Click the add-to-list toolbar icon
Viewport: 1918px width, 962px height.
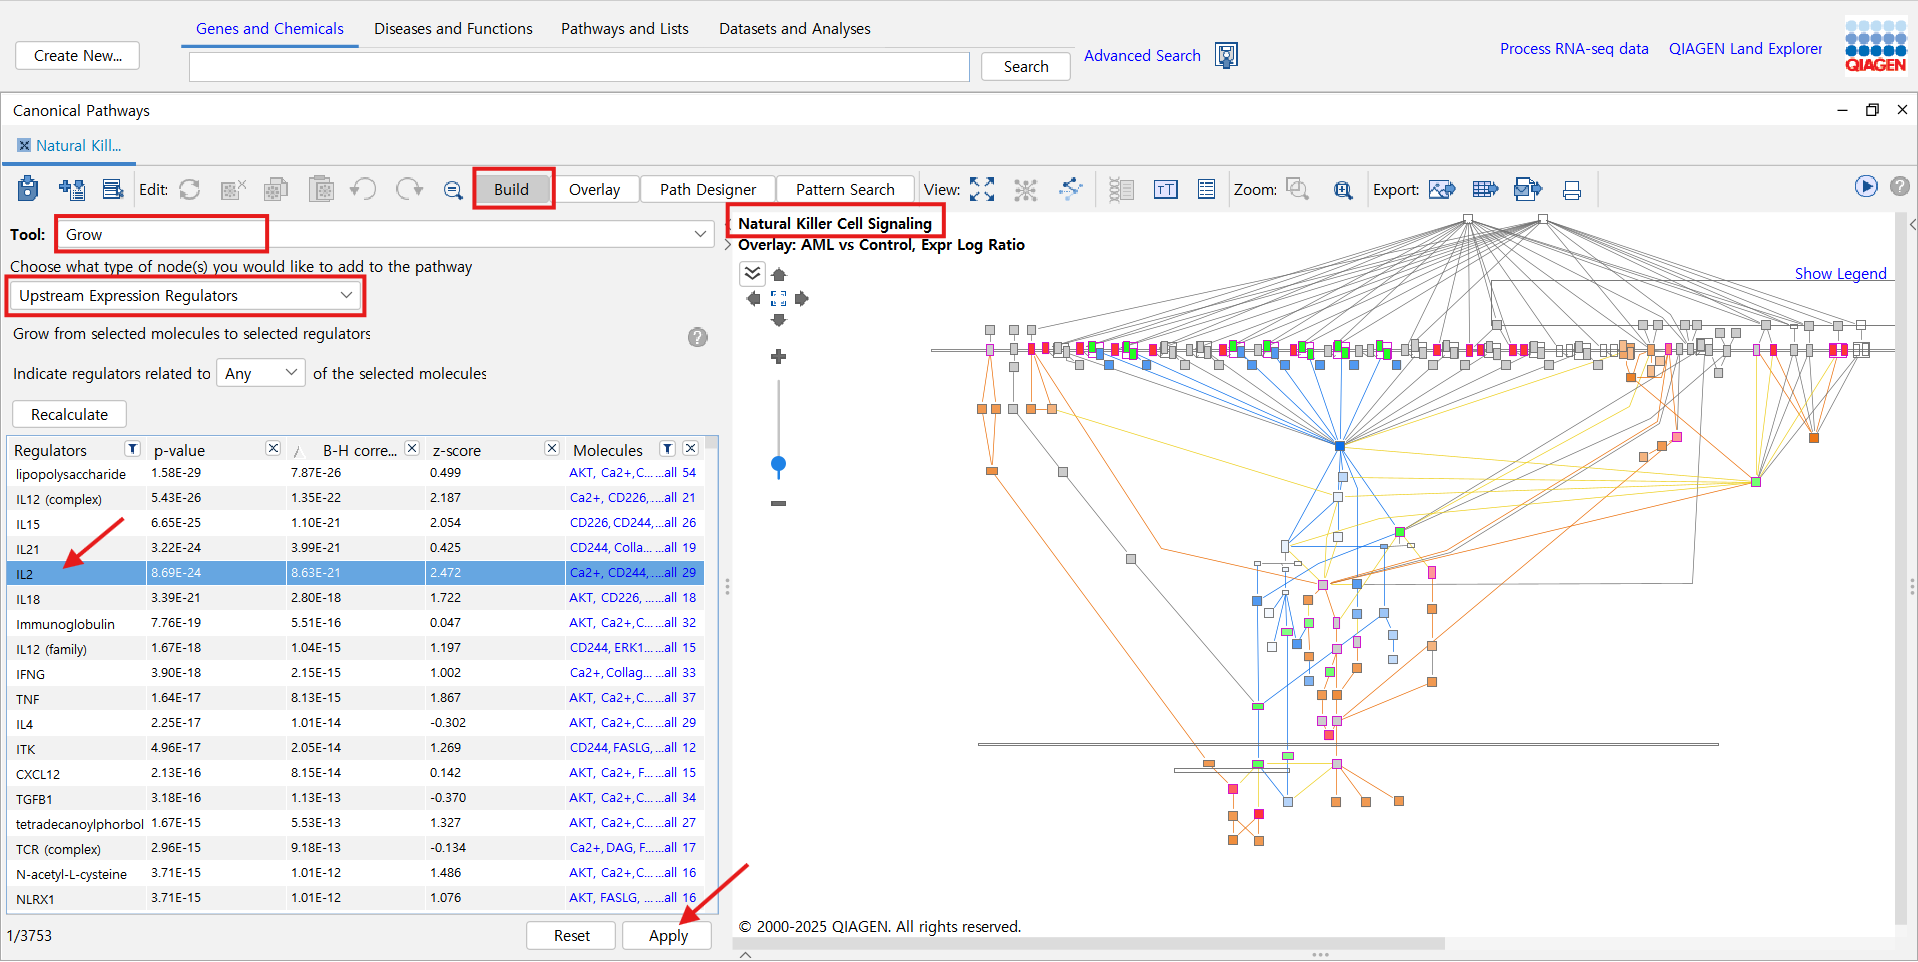(72, 189)
